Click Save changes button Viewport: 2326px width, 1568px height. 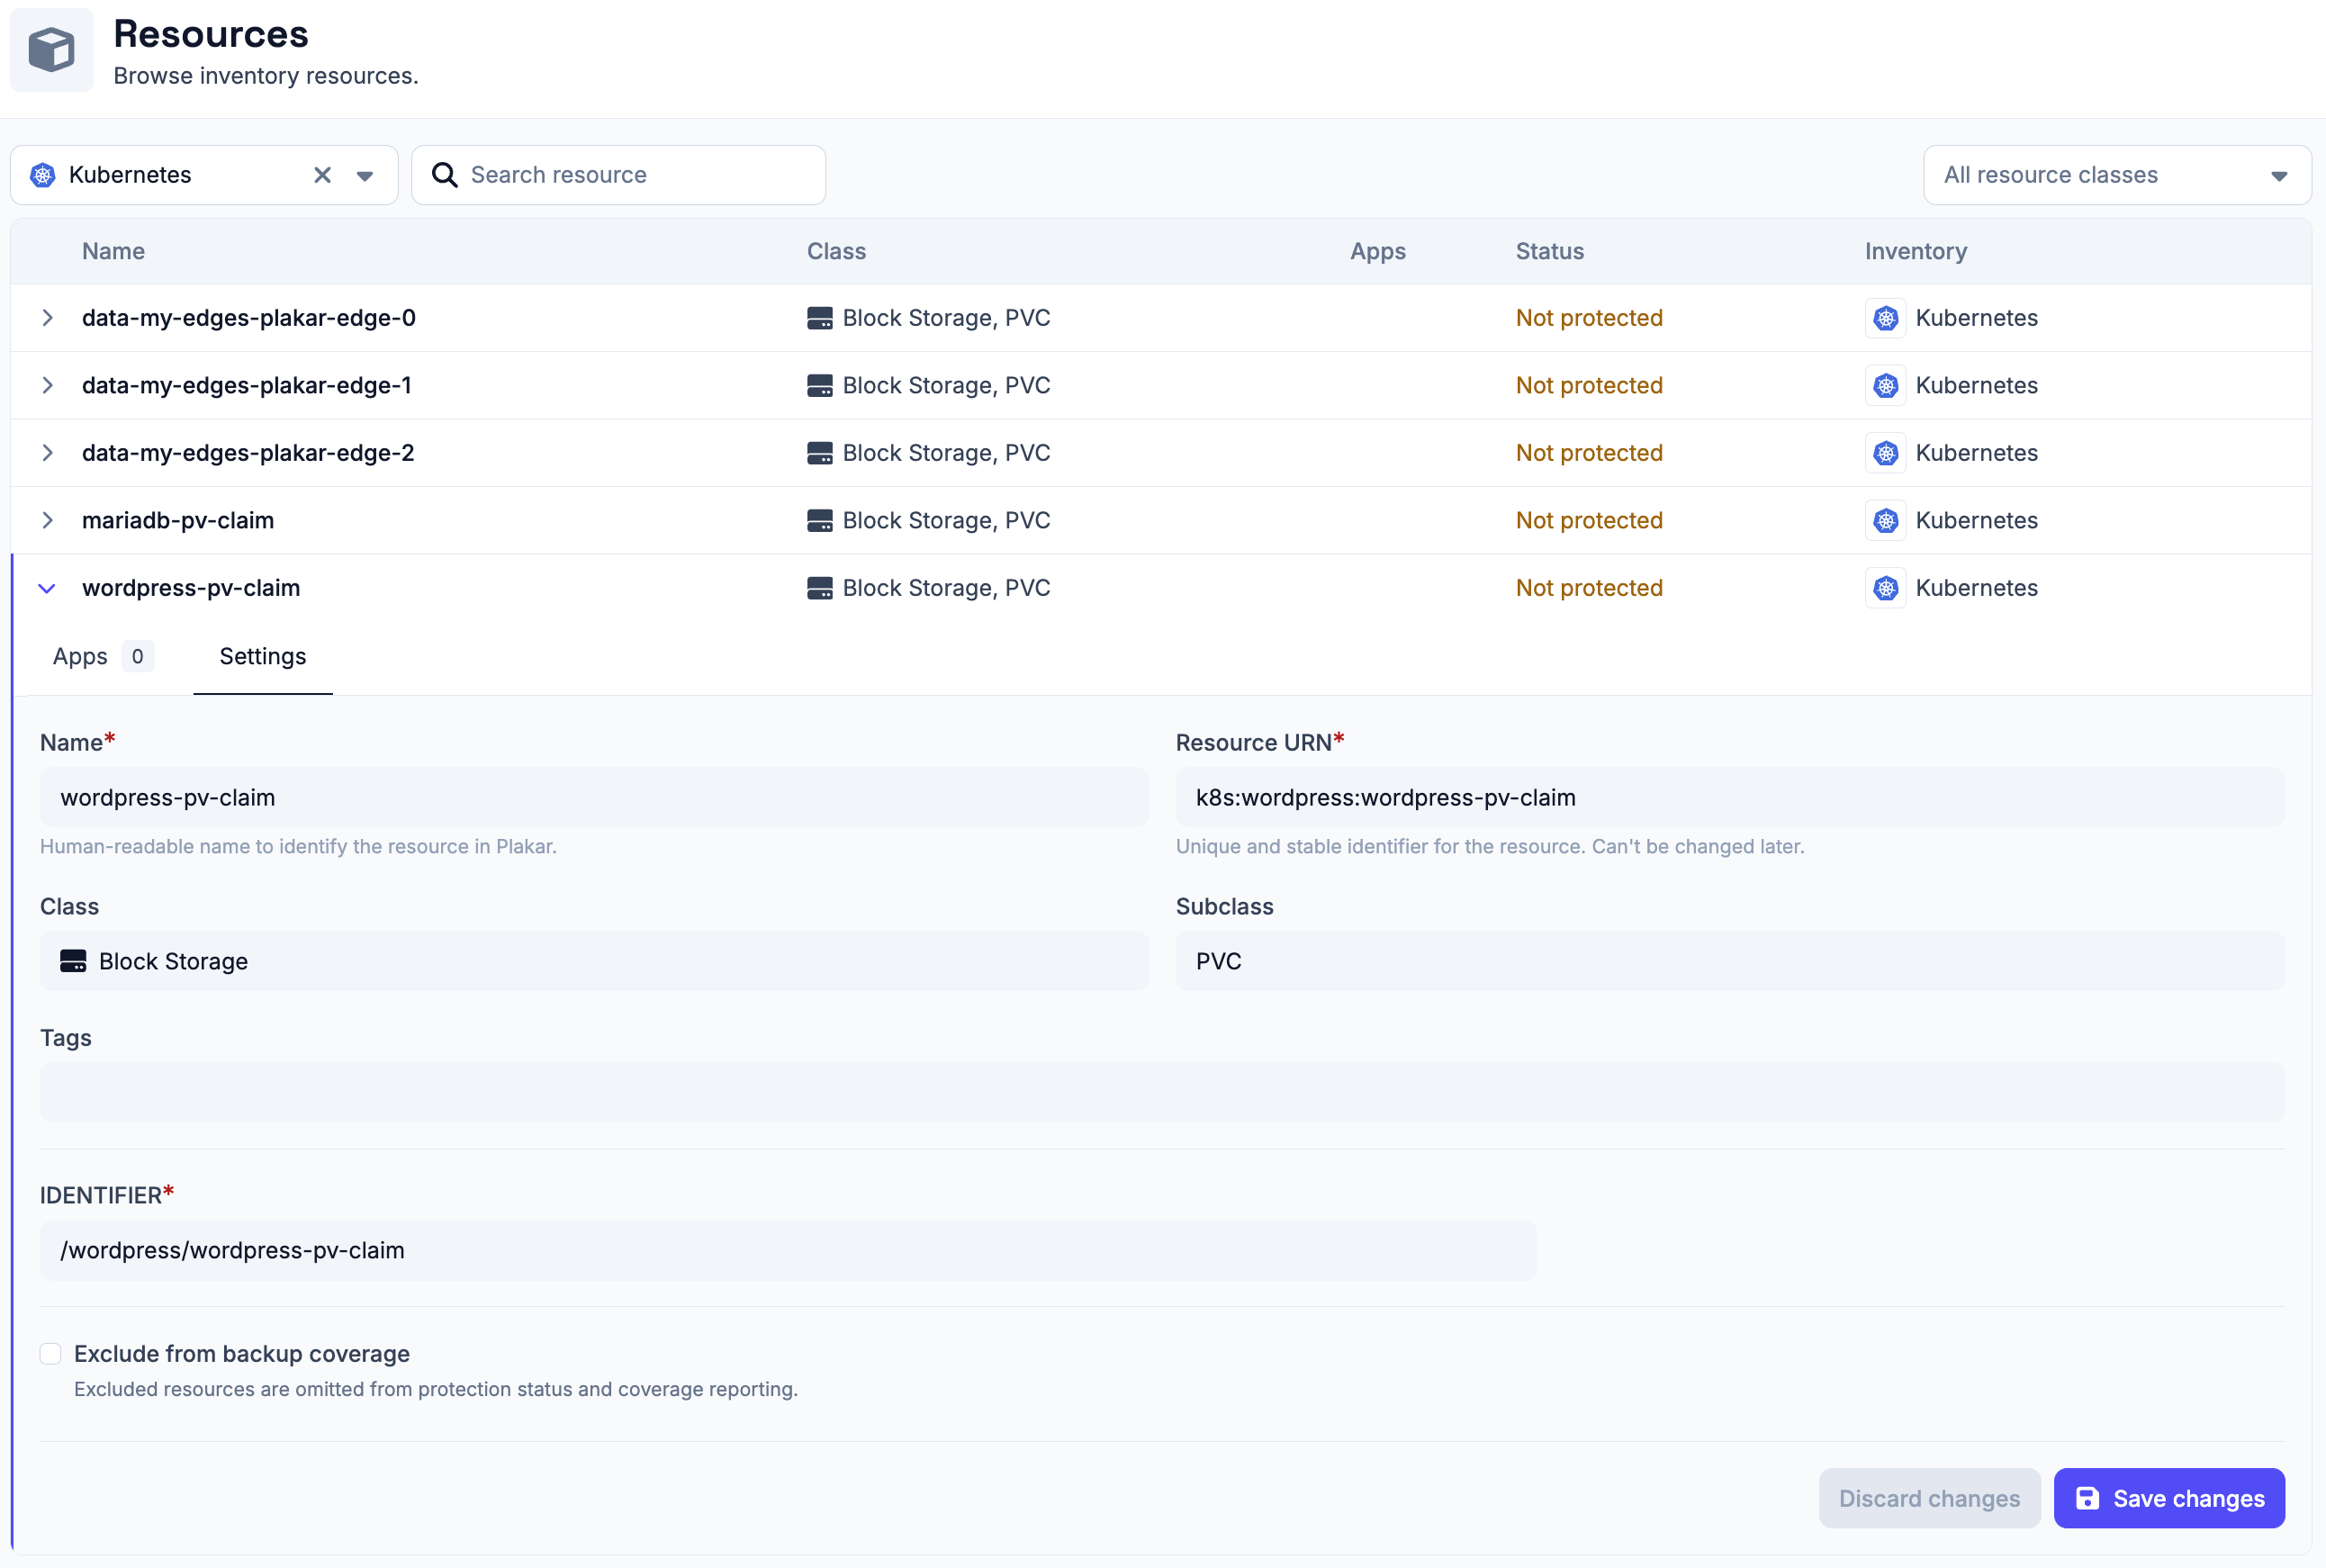(2169, 1498)
